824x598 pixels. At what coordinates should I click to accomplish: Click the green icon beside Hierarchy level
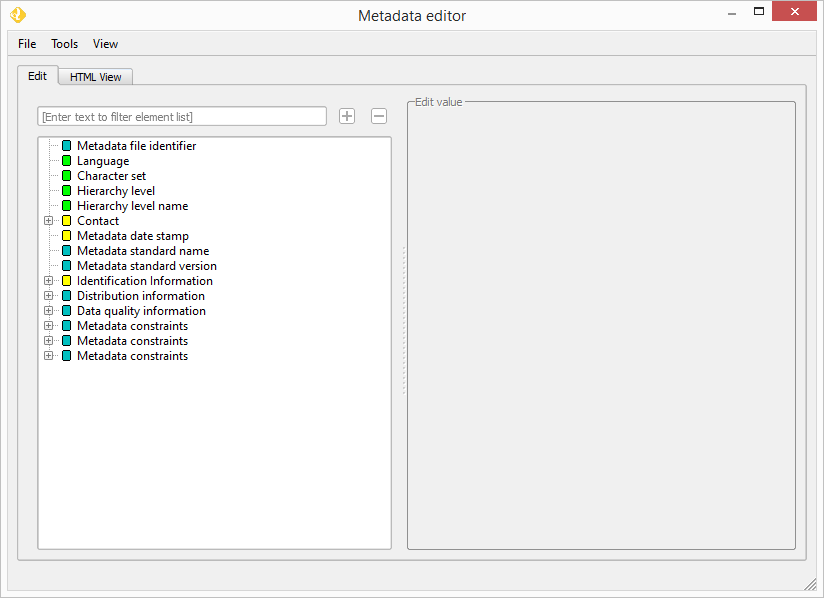click(66, 190)
